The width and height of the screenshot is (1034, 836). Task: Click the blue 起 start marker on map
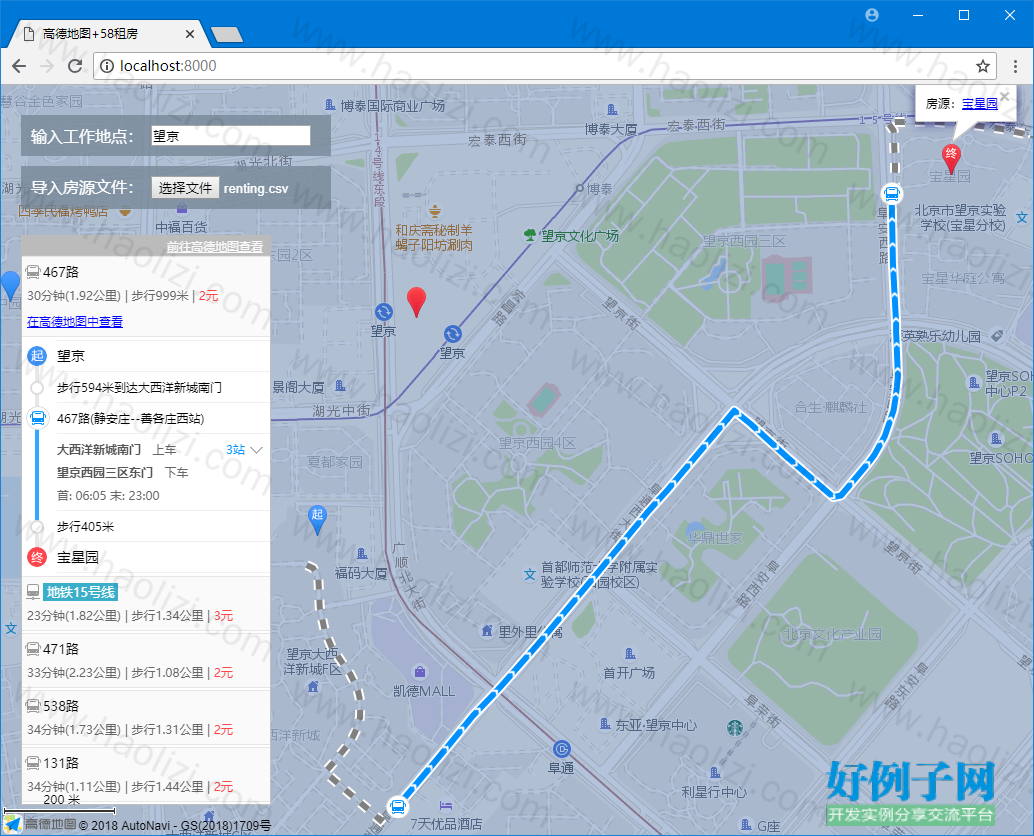point(317,520)
